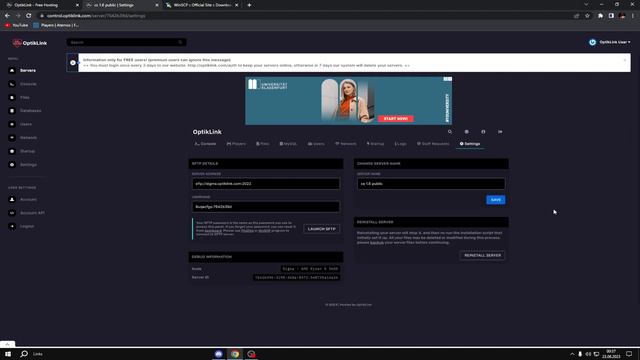Open the OptikLink User dropdown
Viewport: 640px width, 360px height.
(609, 42)
